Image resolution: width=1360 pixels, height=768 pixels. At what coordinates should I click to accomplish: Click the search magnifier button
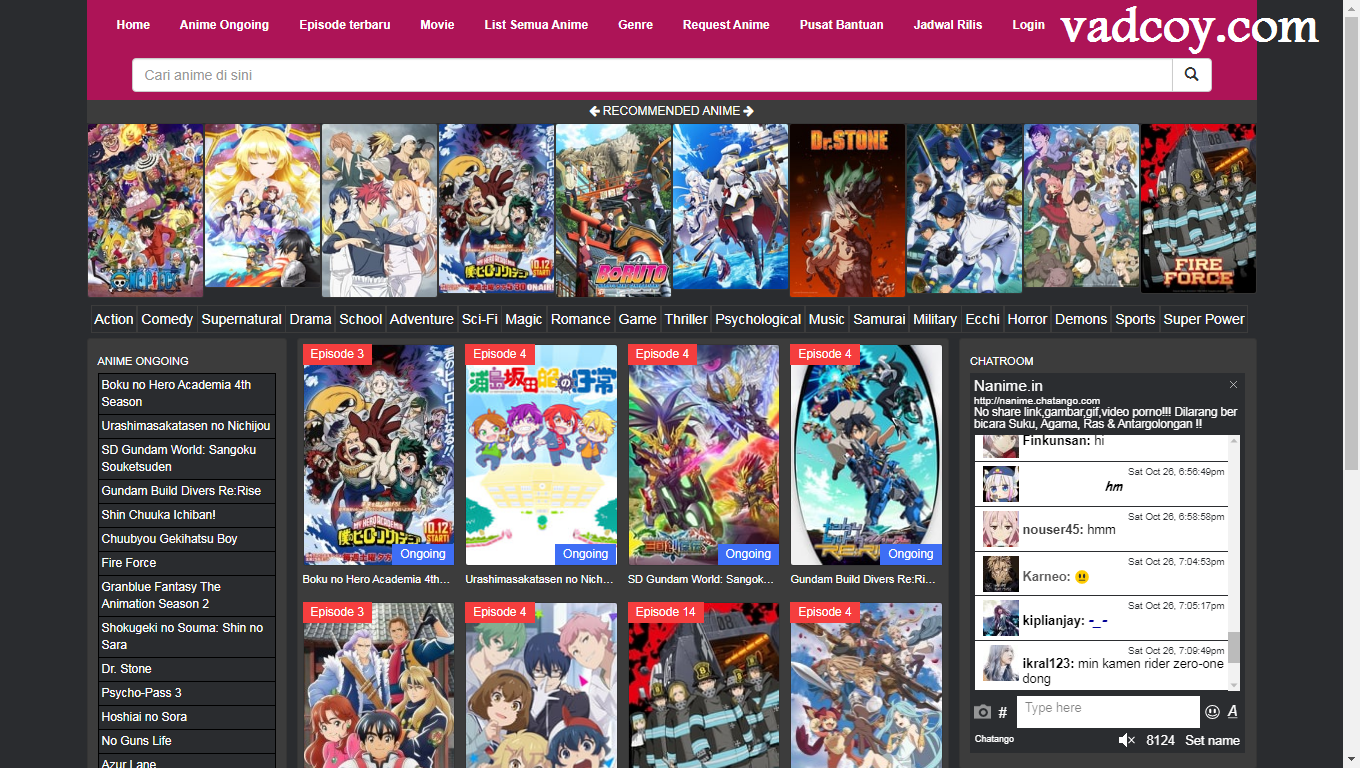coord(1191,75)
